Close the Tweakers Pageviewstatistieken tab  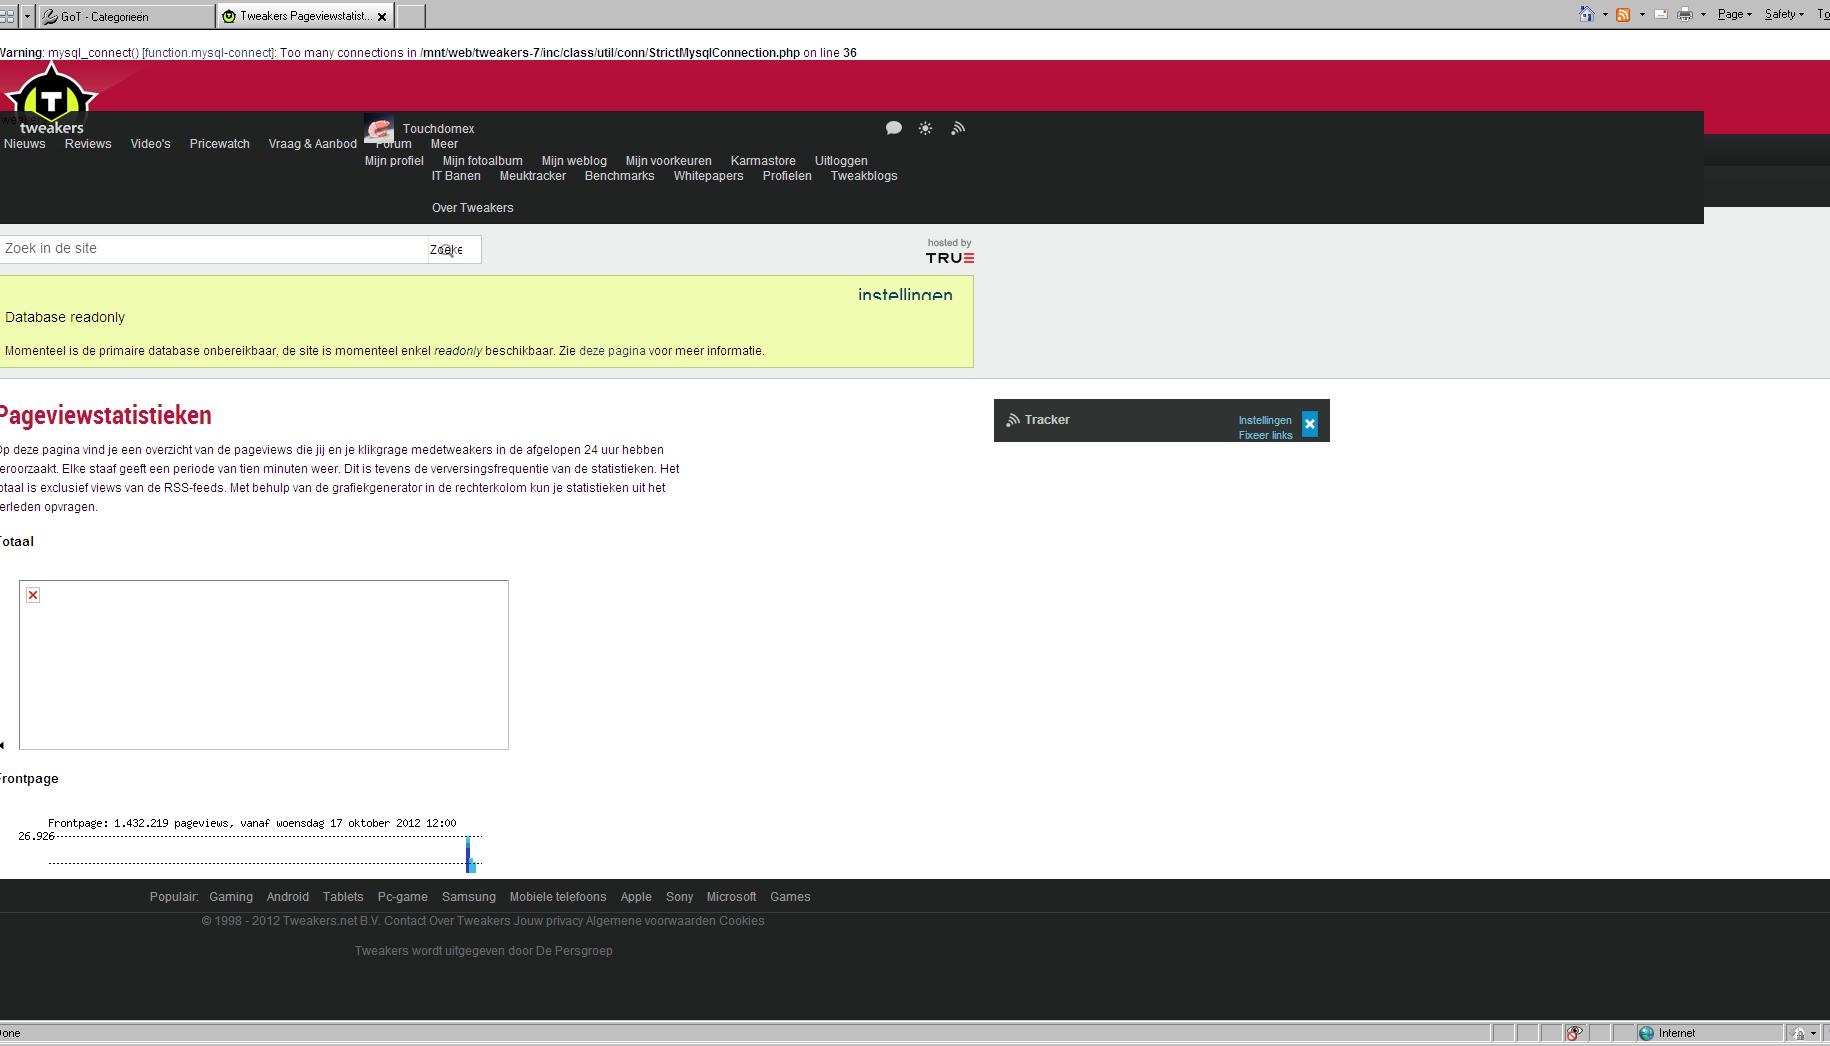click(x=382, y=17)
